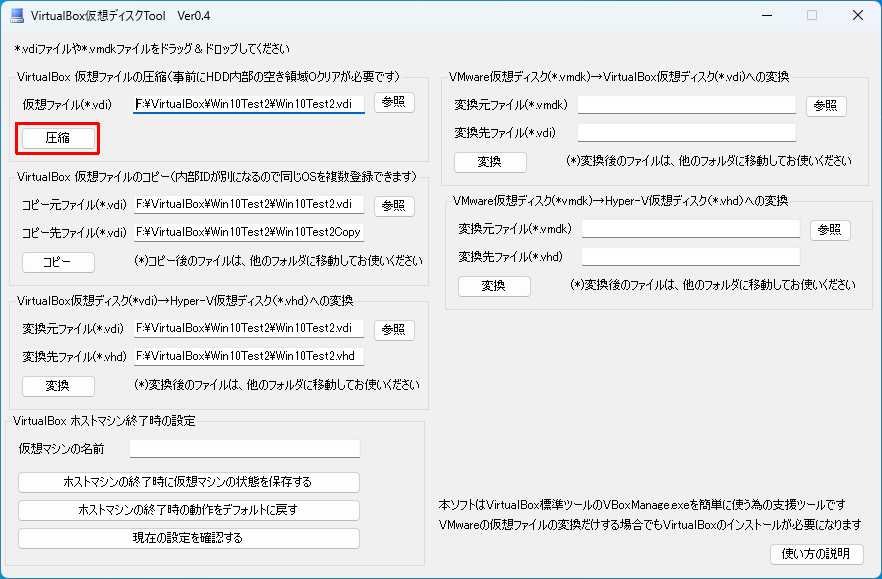Click the コピー button
Screen dimensions: 882x579
click(58, 262)
